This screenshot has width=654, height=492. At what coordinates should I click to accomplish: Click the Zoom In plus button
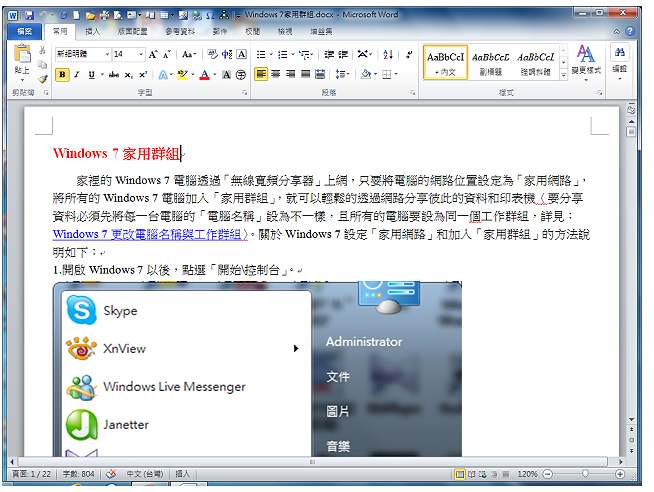620,474
